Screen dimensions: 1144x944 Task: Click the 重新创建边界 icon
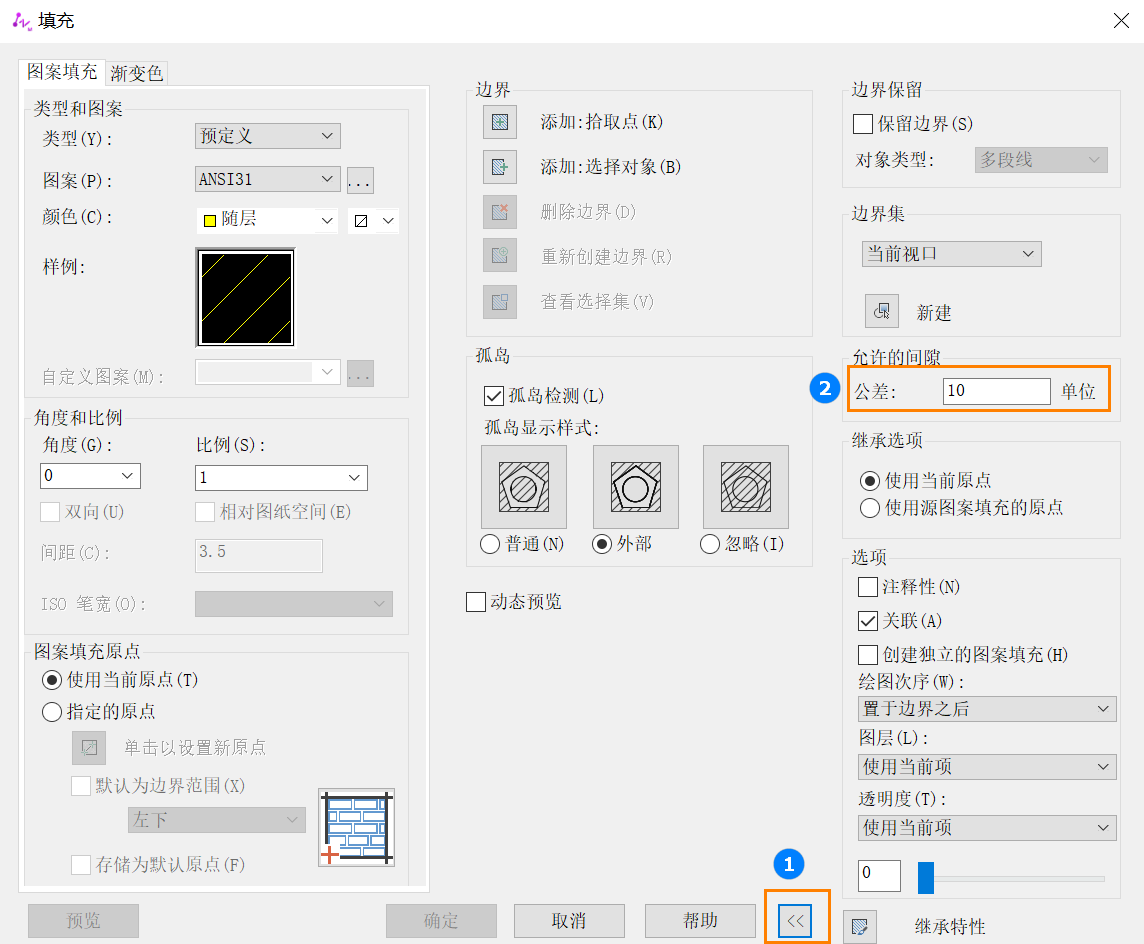[x=500, y=256]
